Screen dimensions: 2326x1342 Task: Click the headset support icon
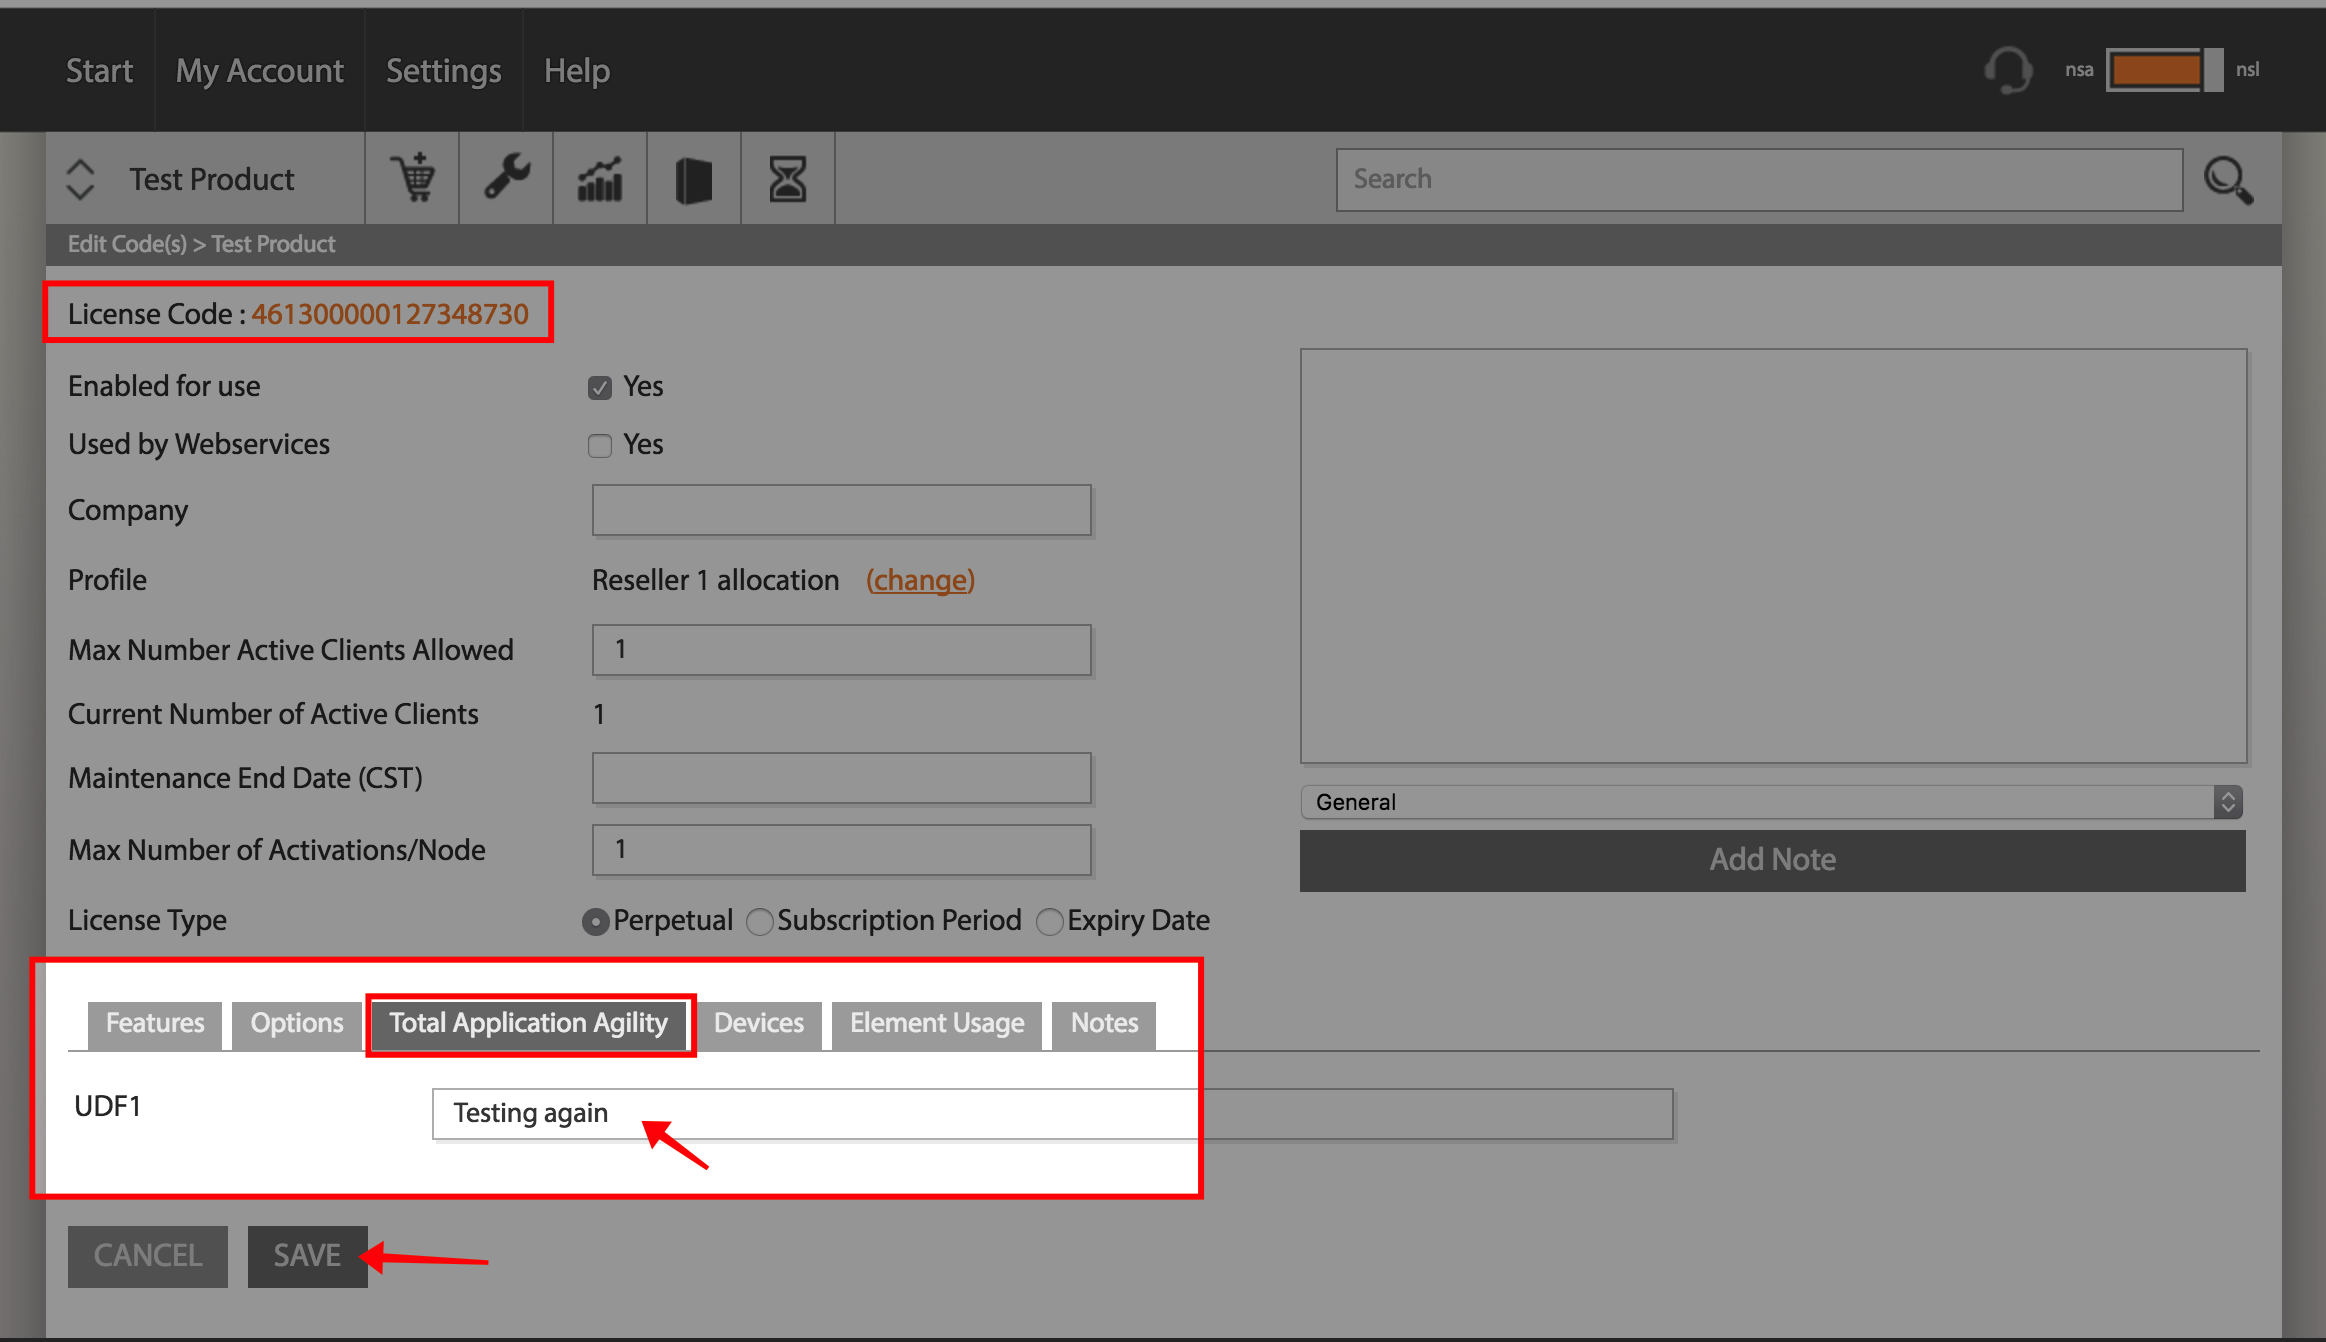[x=2008, y=70]
